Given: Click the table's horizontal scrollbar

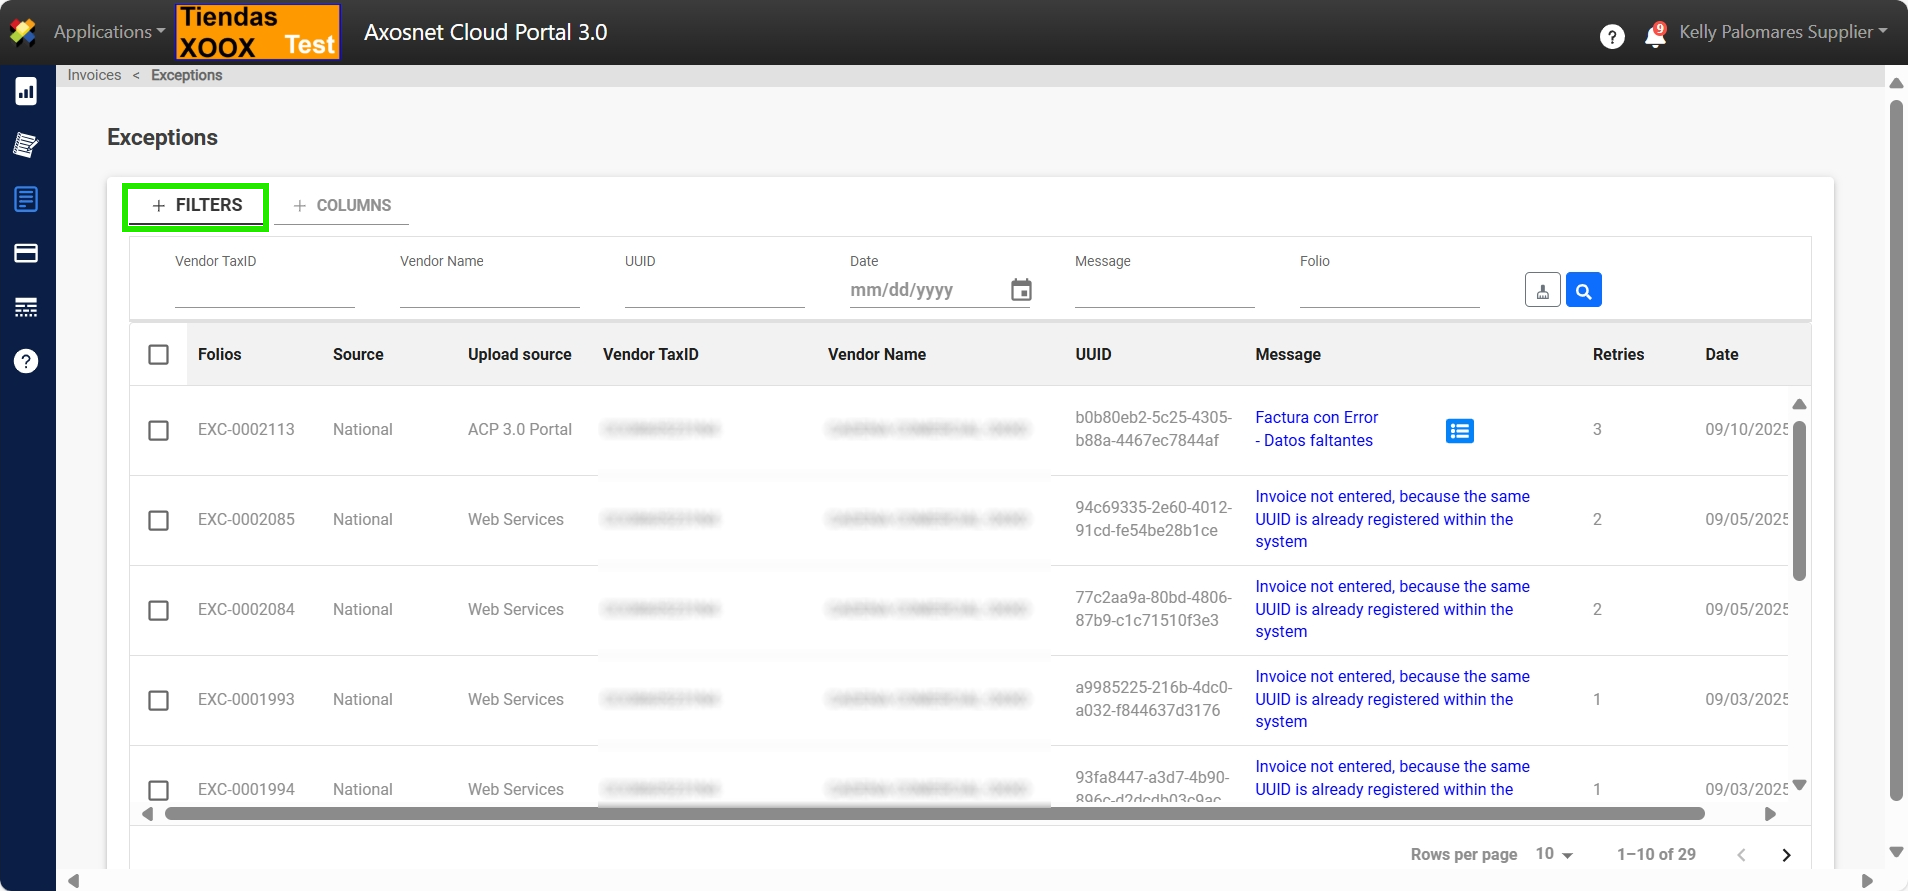Looking at the screenshot, I should (x=934, y=814).
